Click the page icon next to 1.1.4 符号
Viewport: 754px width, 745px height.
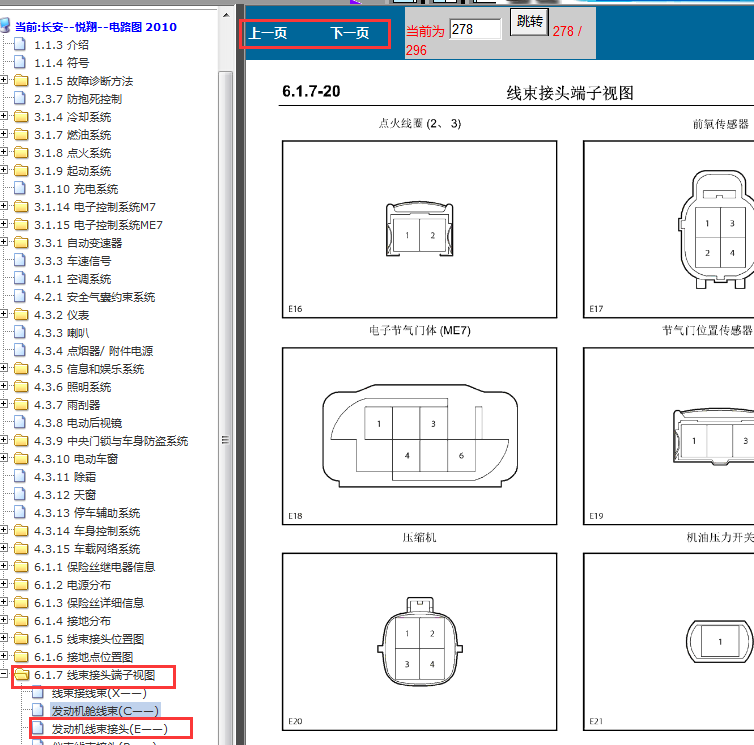20,63
